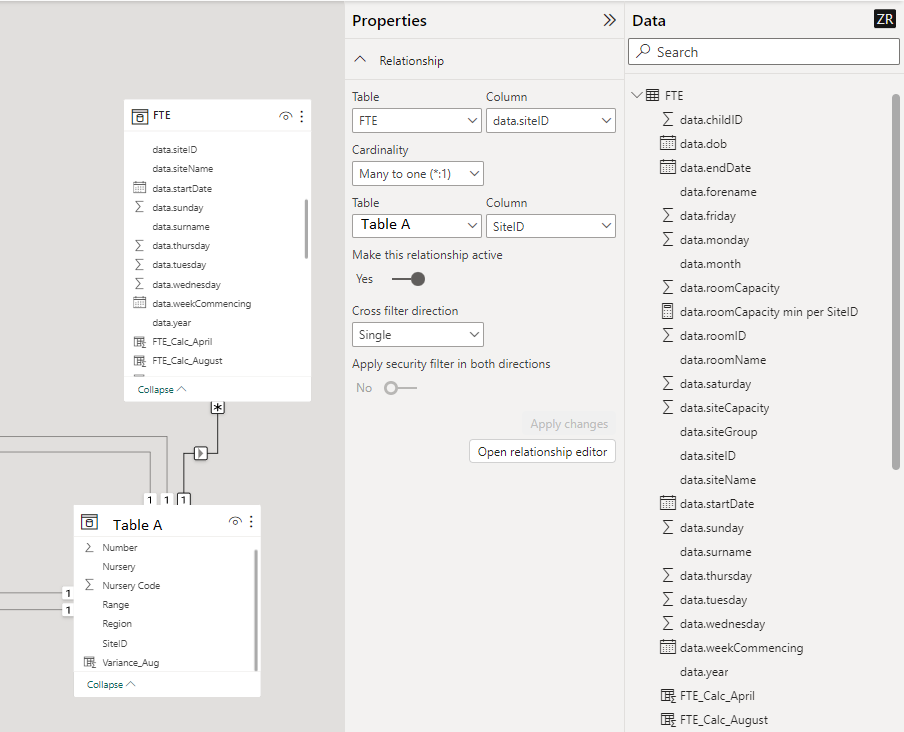This screenshot has height=732, width=904.
Task: Click the many (*) relationship endpoint marker
Action: coord(217,407)
